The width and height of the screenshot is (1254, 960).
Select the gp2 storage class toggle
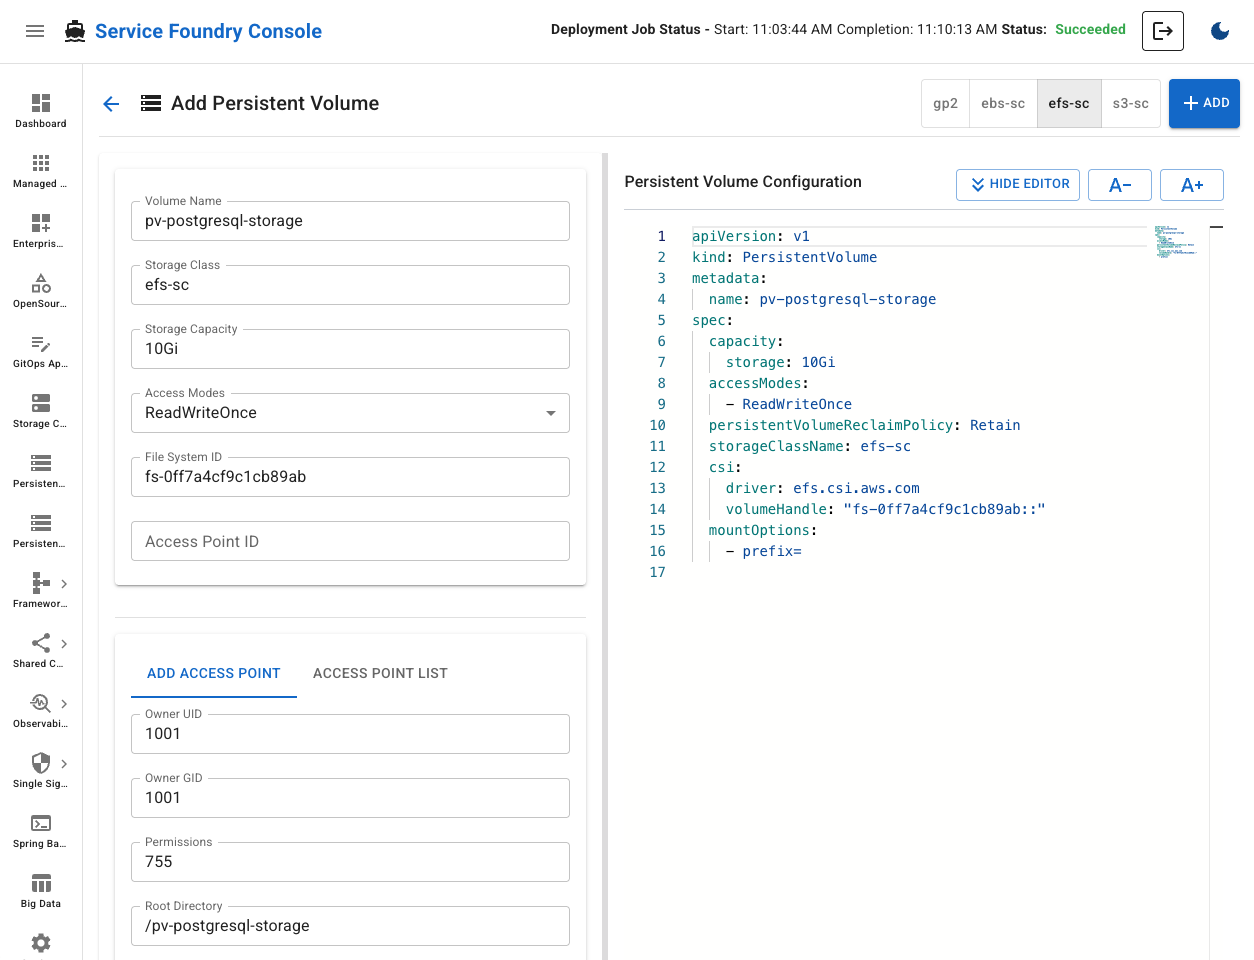[x=945, y=104]
